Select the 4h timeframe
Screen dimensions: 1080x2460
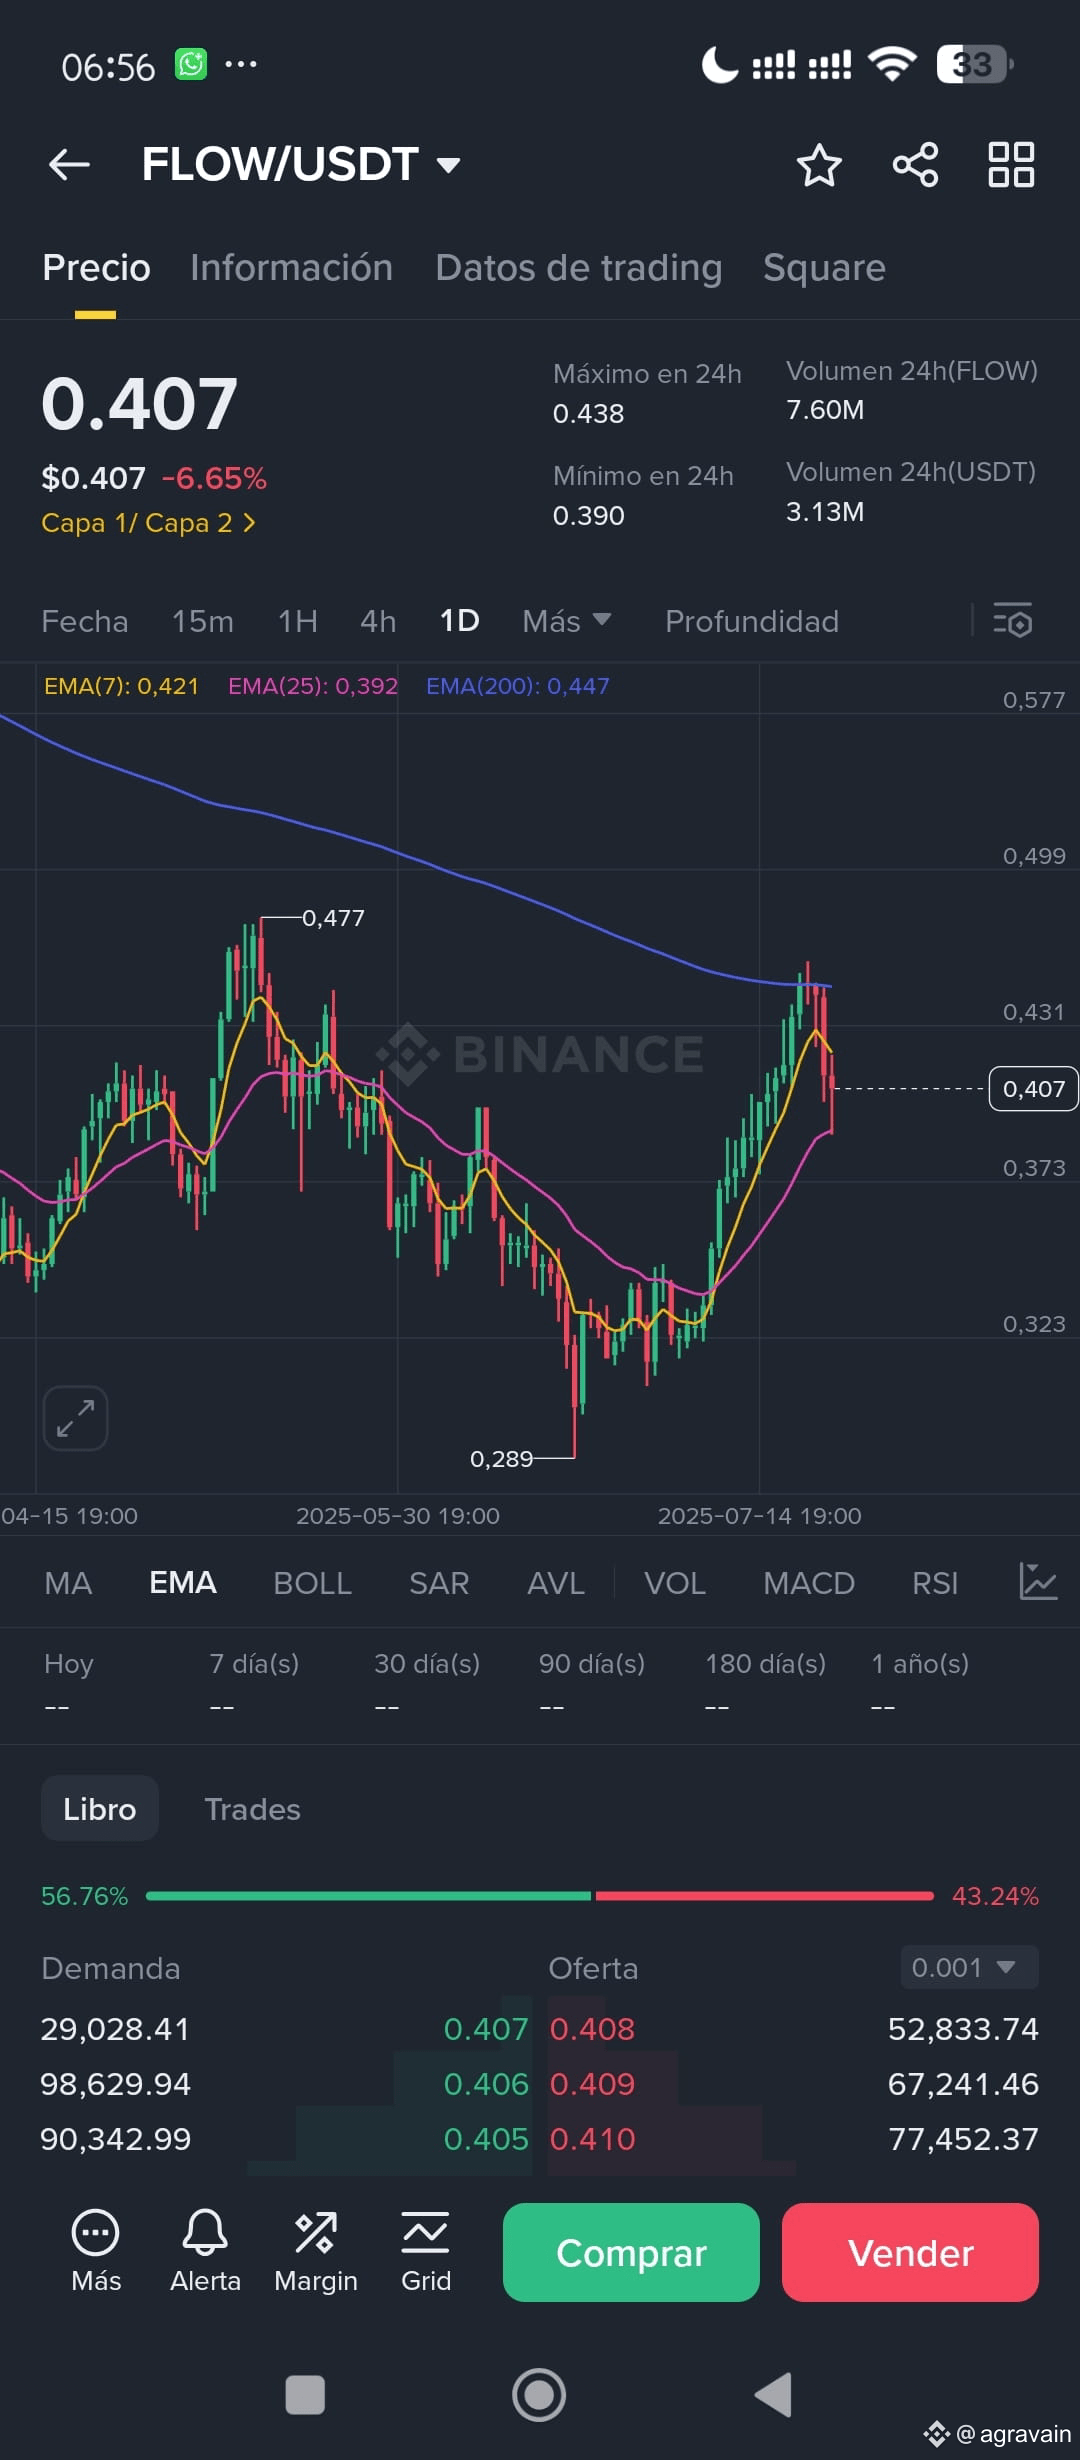coord(378,621)
